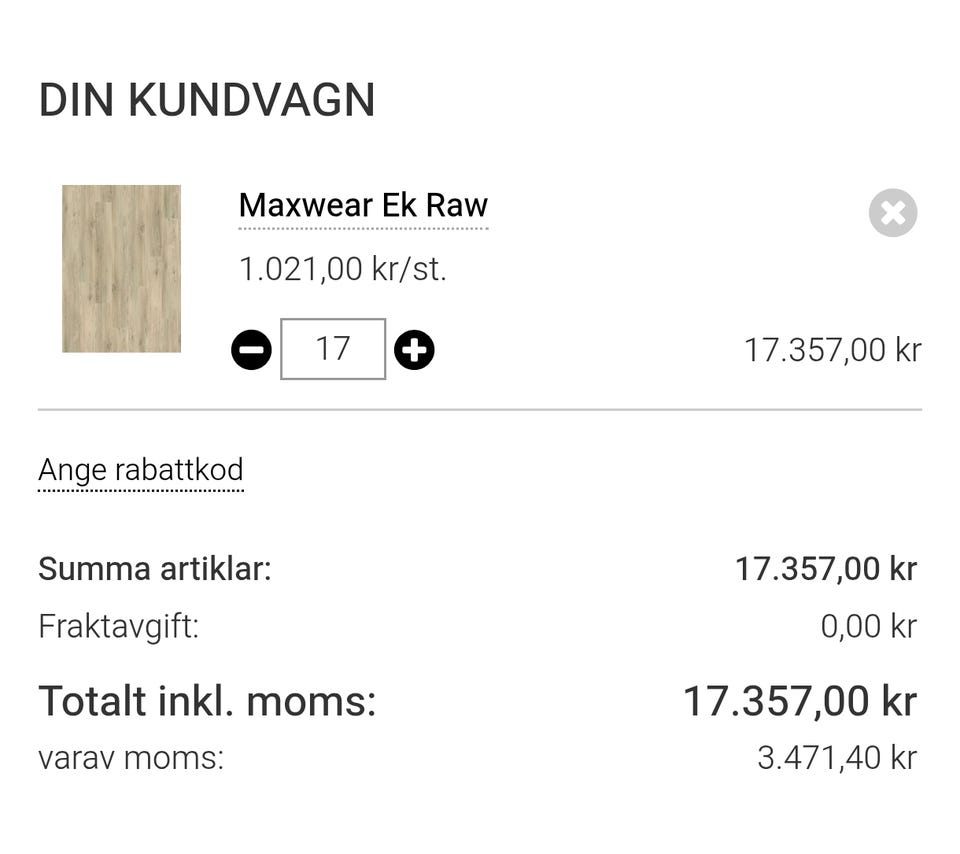The image size is (960, 854).
Task: Click the circular remove icon for the product
Action: [x=893, y=213]
